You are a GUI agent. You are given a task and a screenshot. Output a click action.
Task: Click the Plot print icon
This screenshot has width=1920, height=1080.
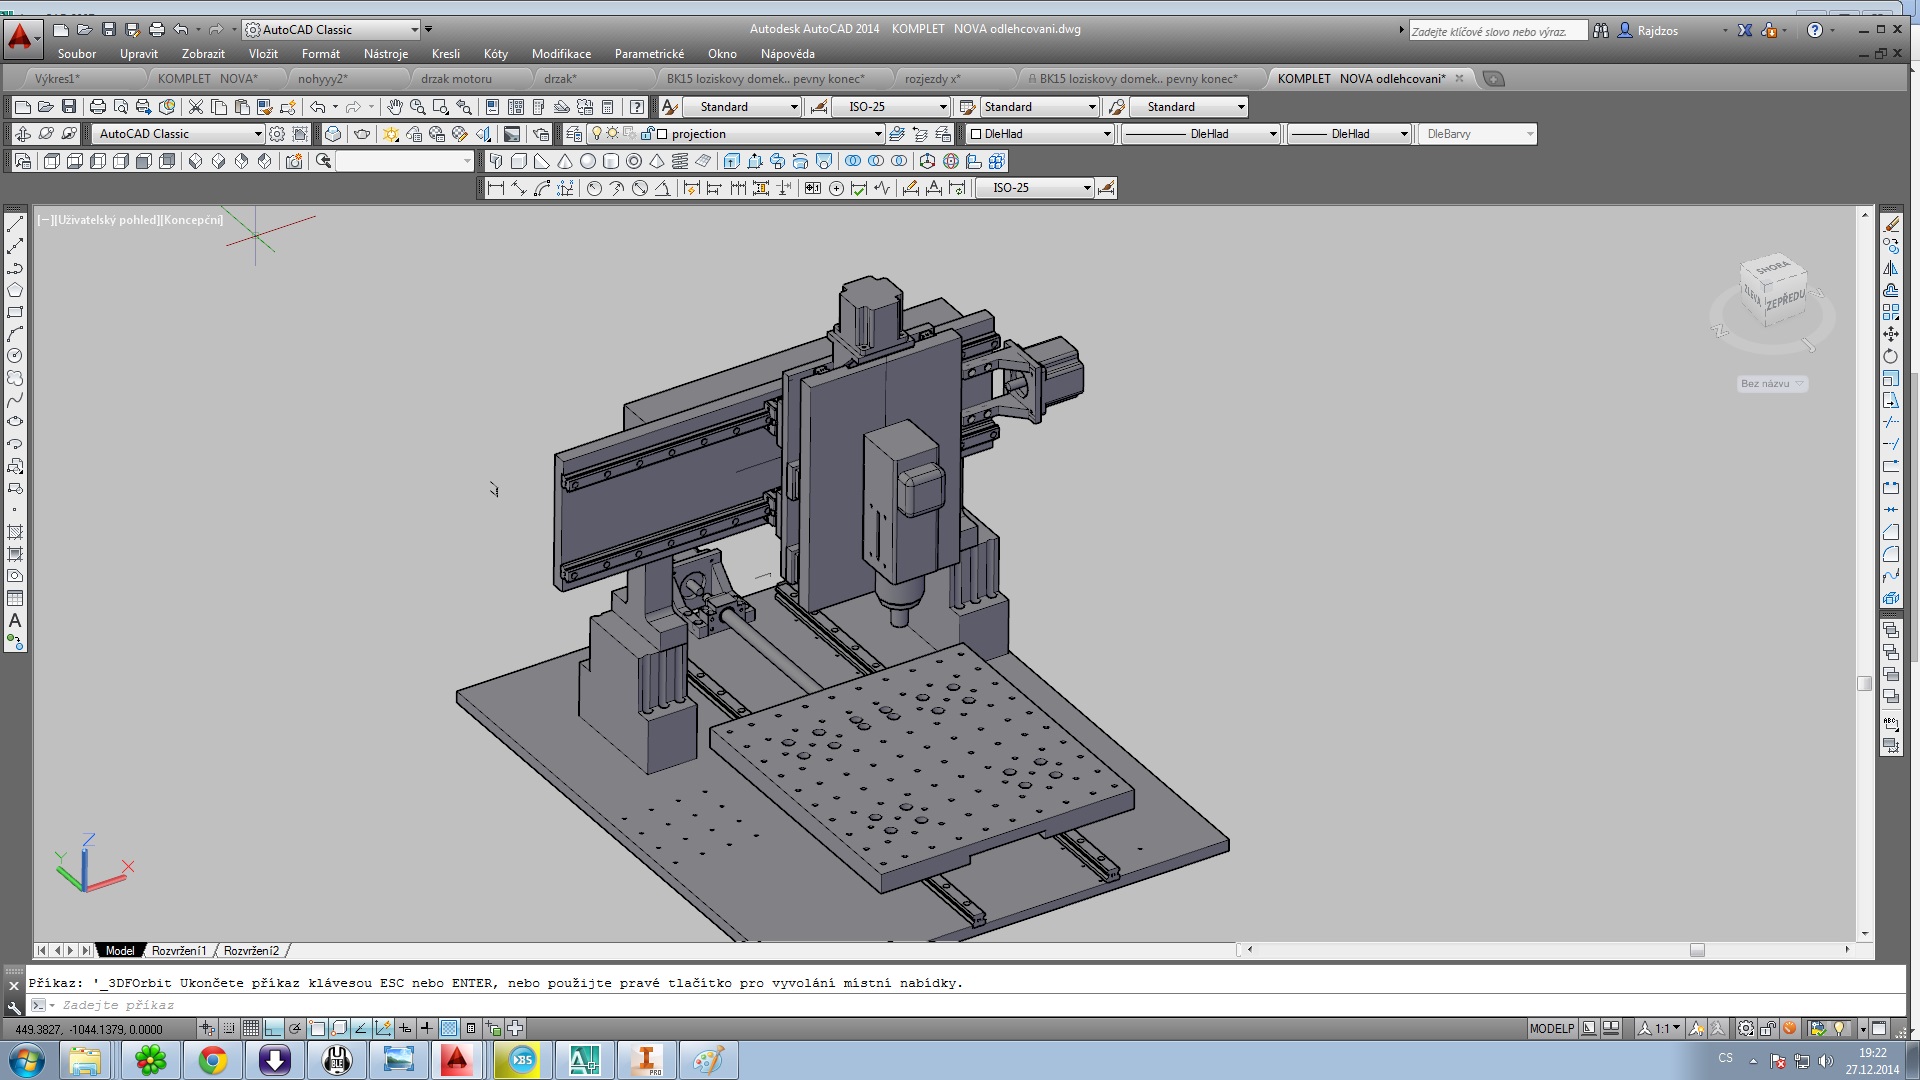coord(98,107)
